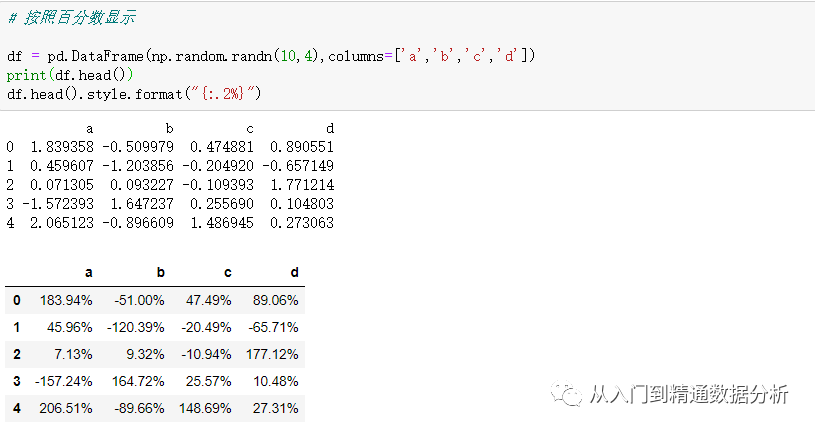Screen dimensions: 815x430
Task: Click the df.head().style.format code line
Action: pyautogui.click(x=133, y=94)
